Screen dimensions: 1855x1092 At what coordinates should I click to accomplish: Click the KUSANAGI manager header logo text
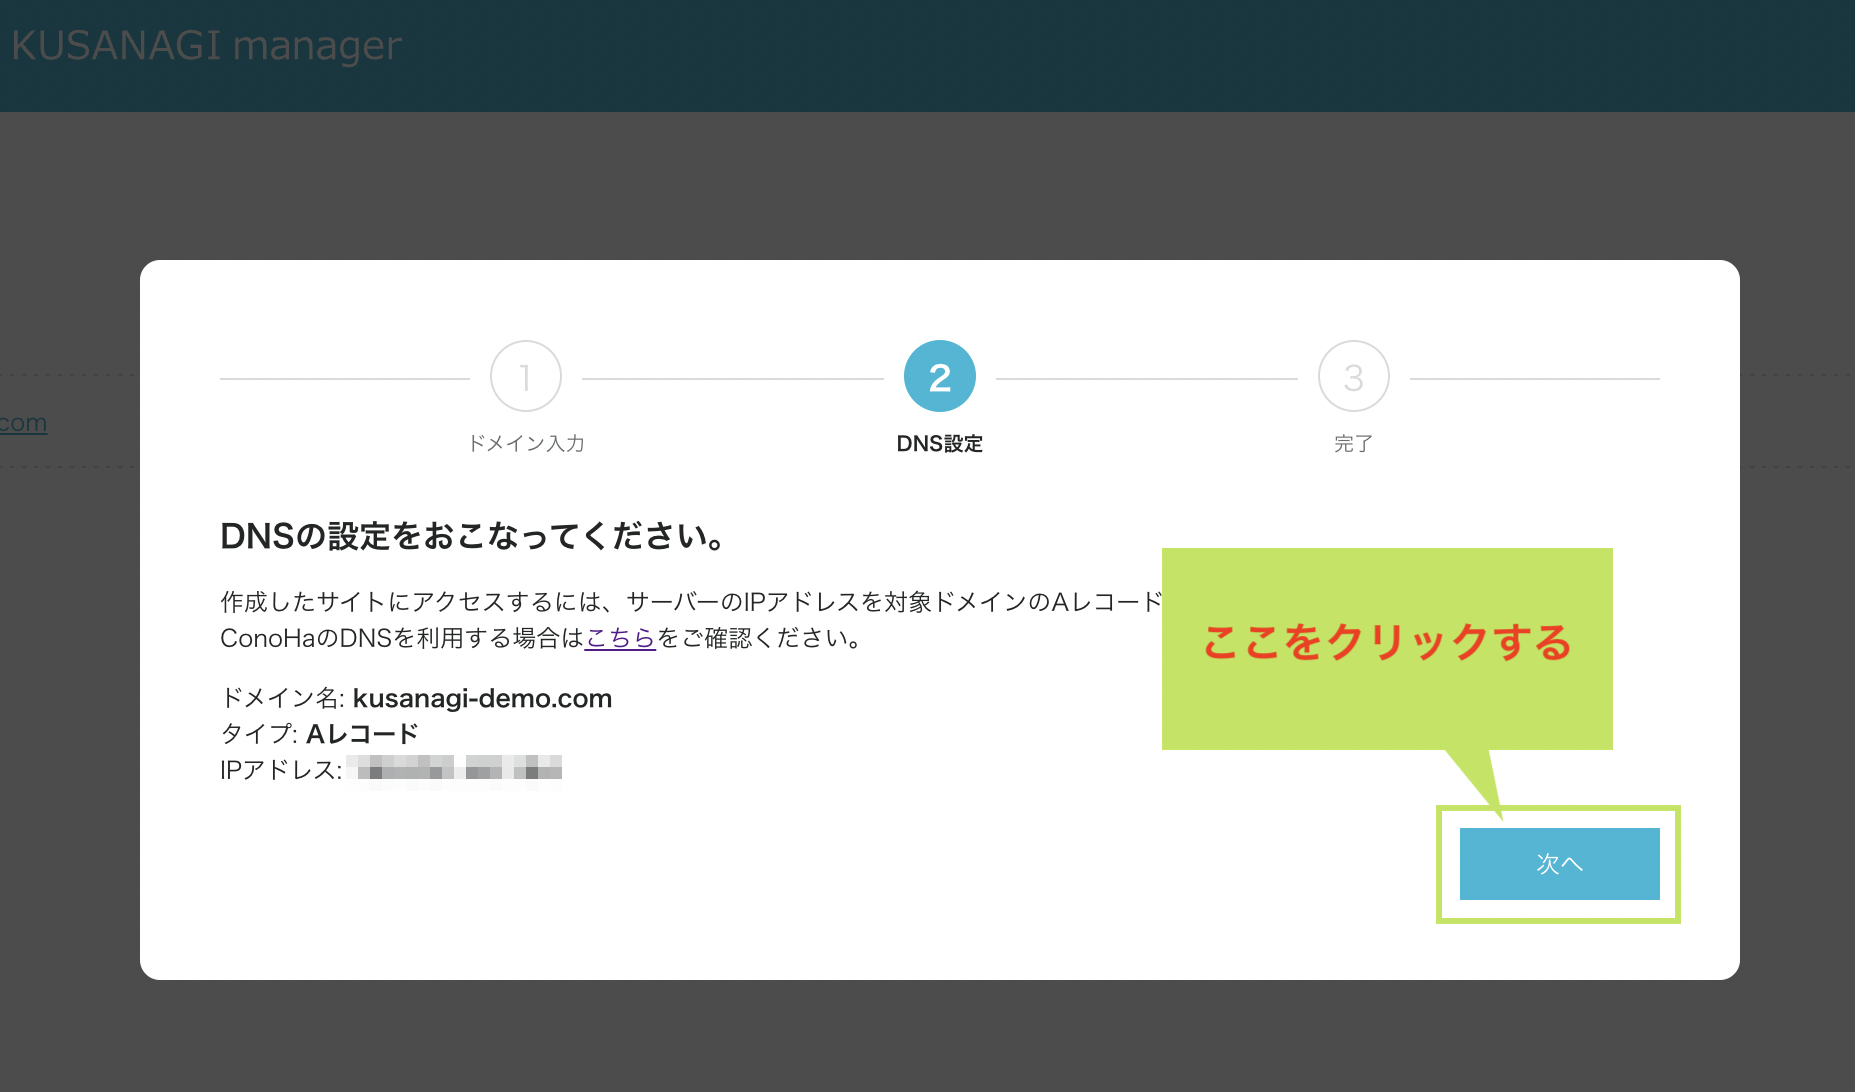pyautogui.click(x=205, y=44)
